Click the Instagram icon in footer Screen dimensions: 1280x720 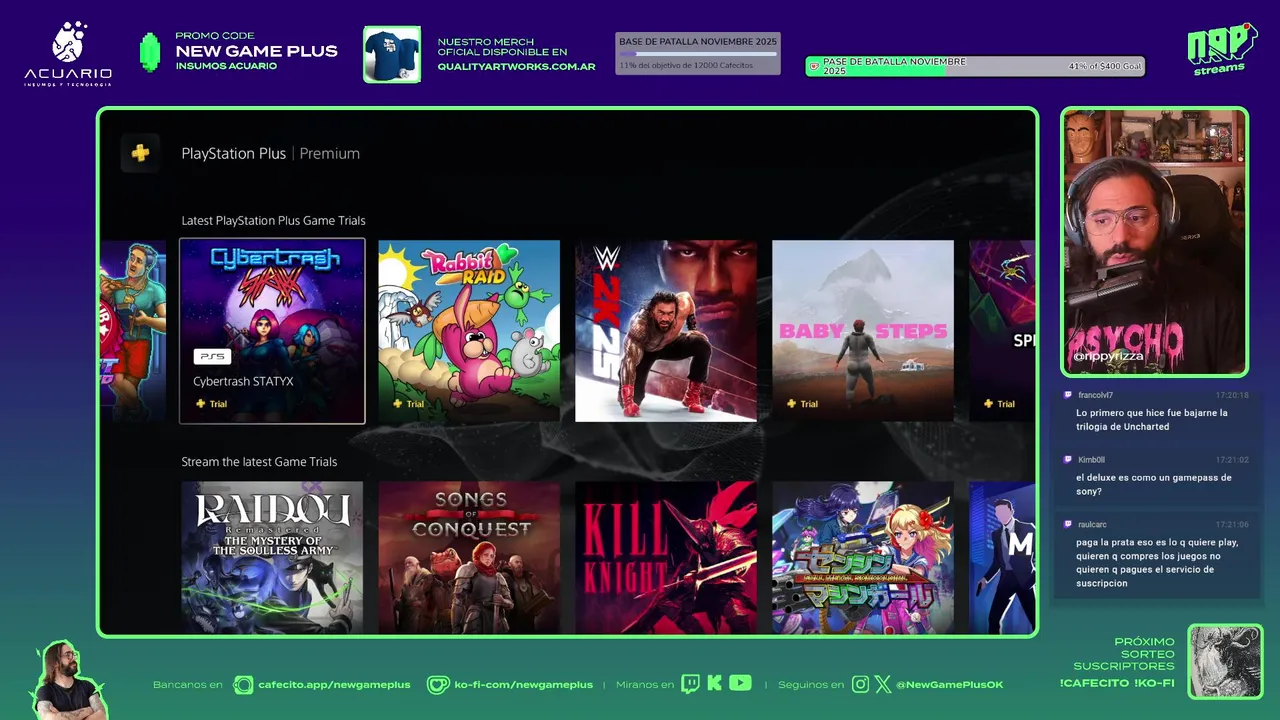(x=860, y=685)
